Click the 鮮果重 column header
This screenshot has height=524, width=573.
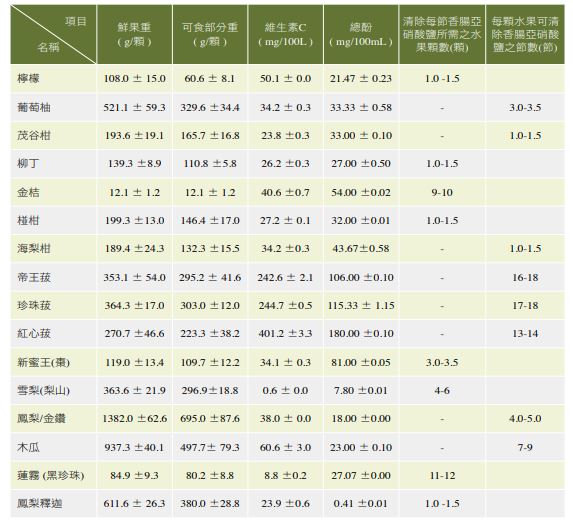coord(134,34)
